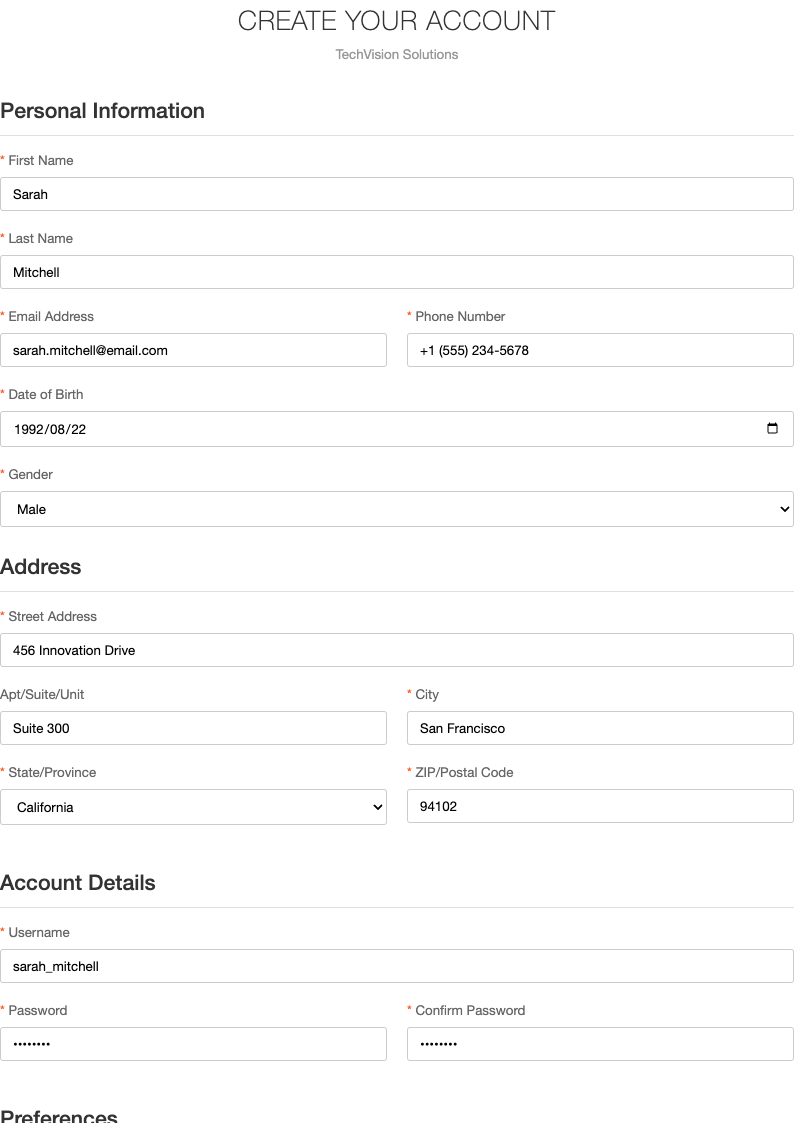794x1123 pixels.
Task: Select the Username field
Action: pos(397,965)
